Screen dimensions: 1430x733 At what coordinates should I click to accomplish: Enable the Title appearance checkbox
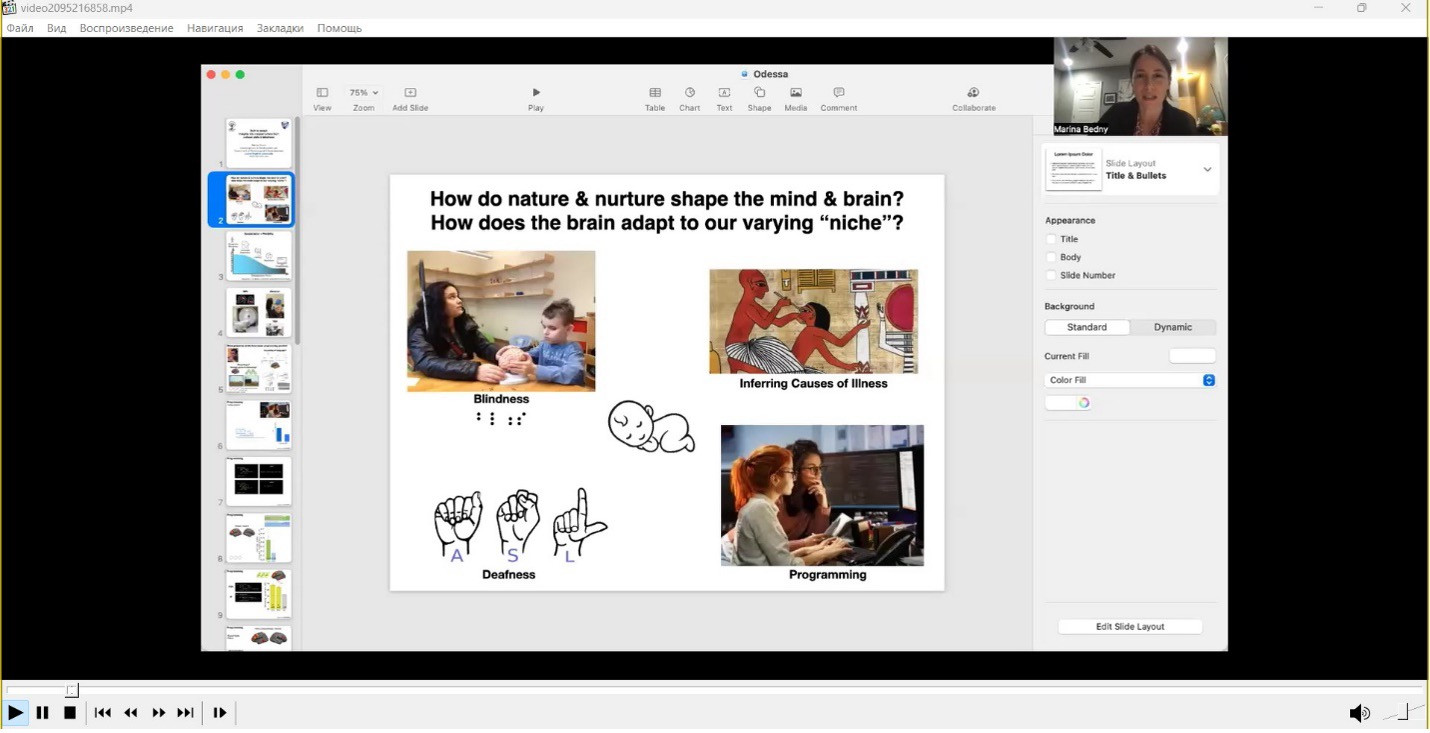[x=1051, y=240]
